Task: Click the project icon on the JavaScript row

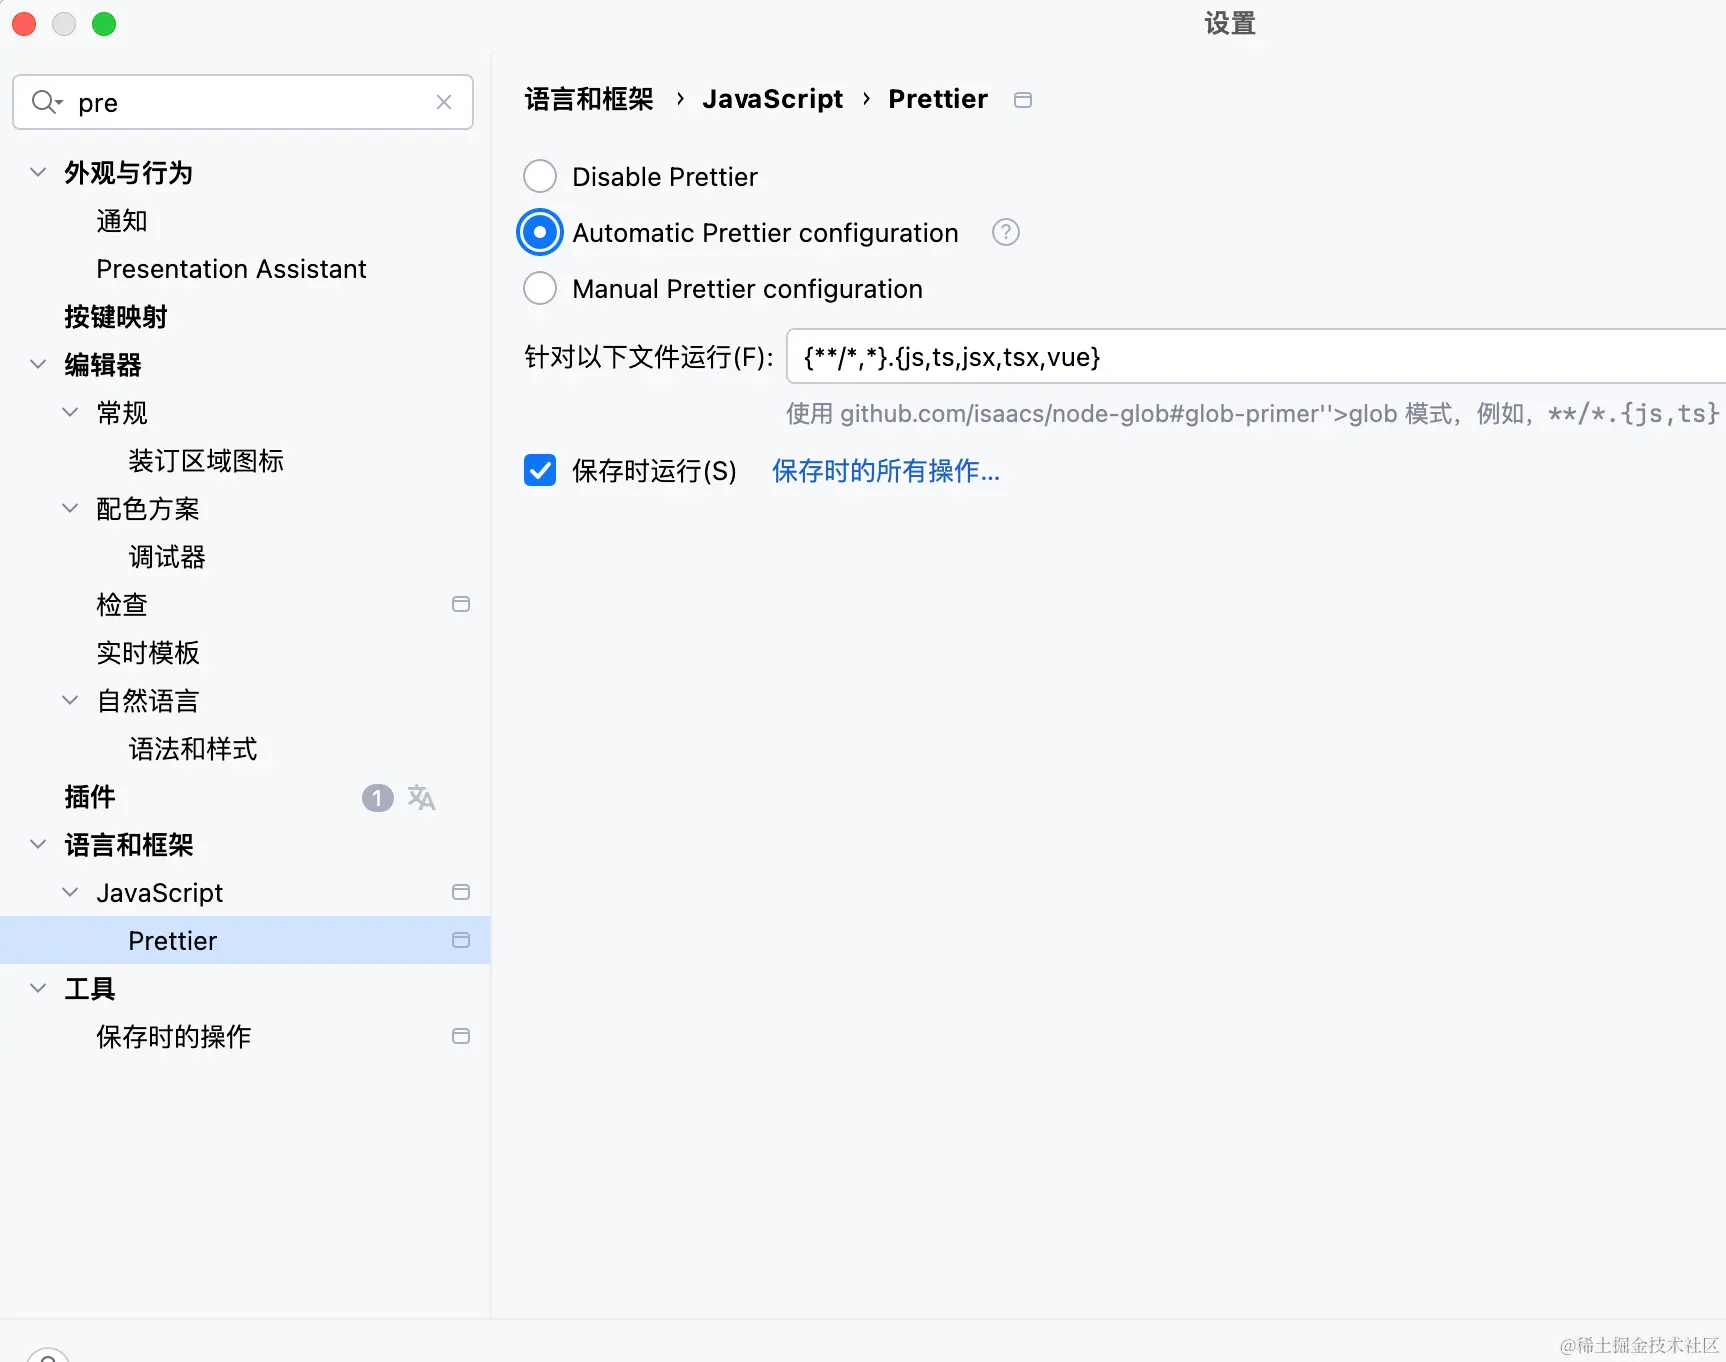Action: point(461,892)
